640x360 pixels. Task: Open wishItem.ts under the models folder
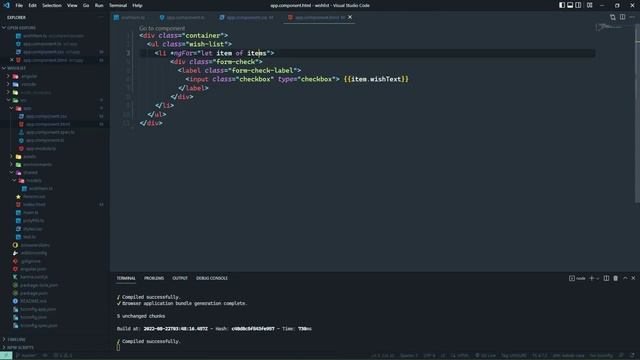40,189
